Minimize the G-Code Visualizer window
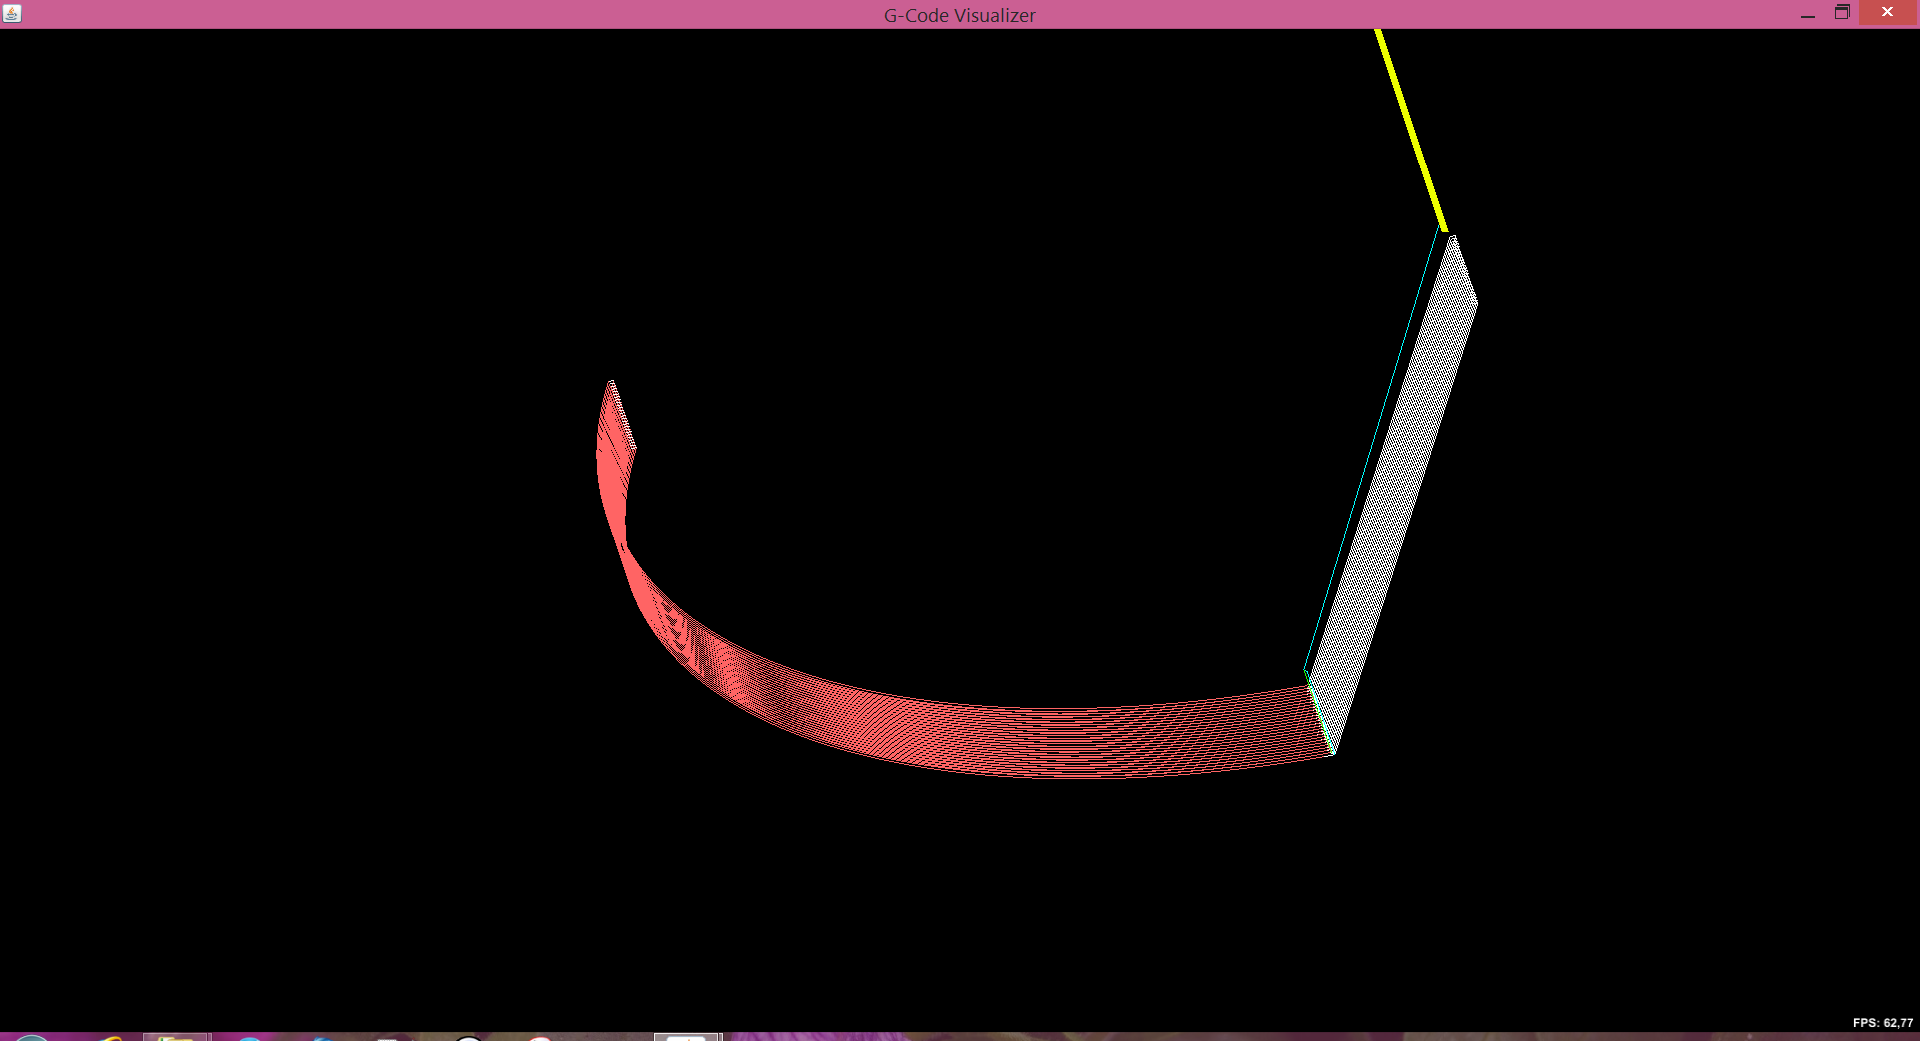Screen dimensions: 1920x1041 1807,14
